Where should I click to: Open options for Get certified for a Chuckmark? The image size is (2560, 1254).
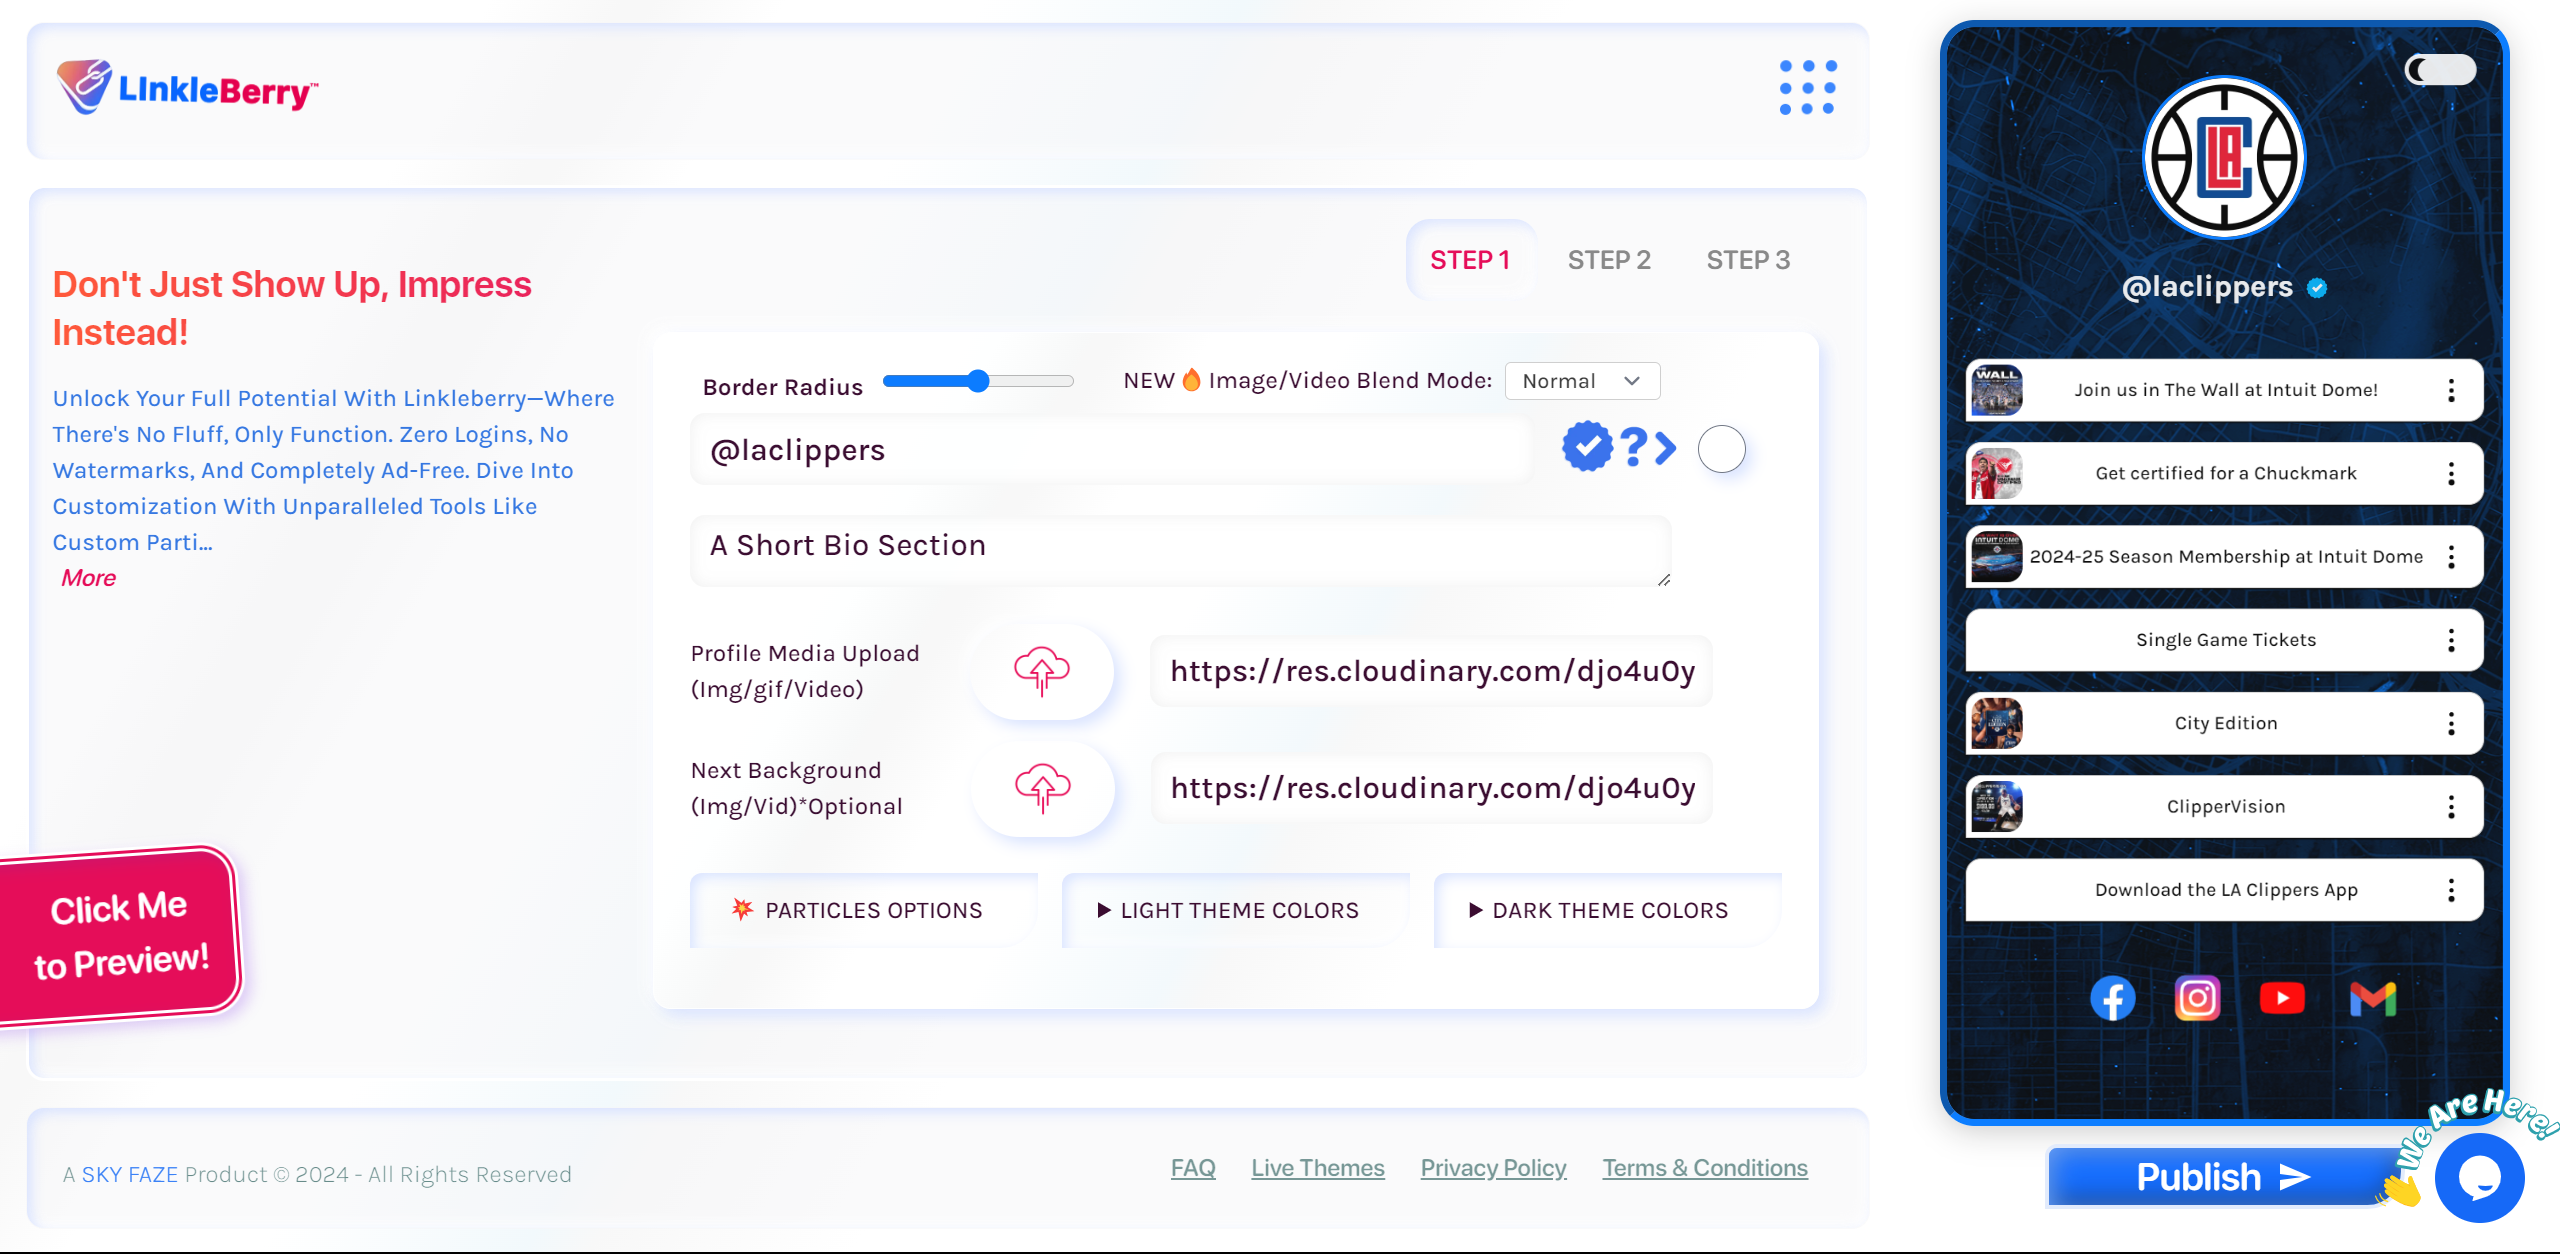coord(2451,473)
